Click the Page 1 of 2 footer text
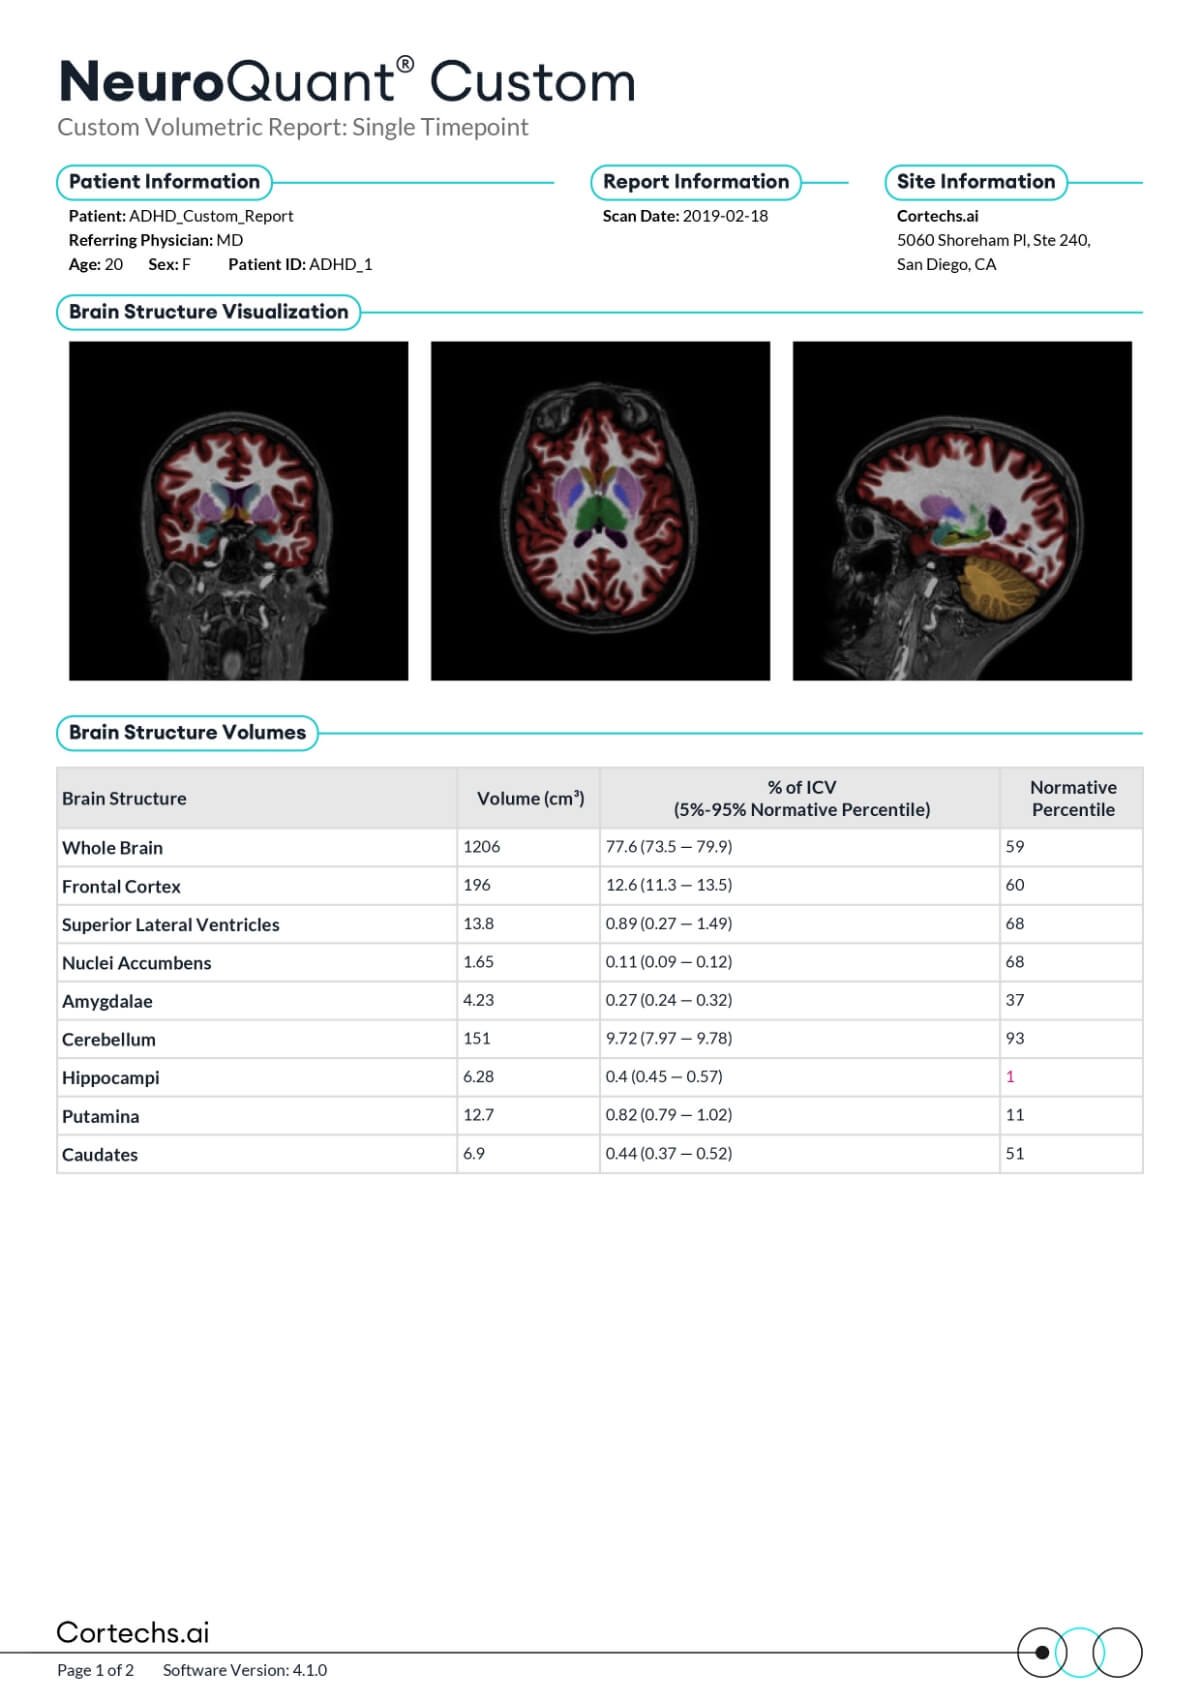The image size is (1200, 1698). coord(95,1670)
